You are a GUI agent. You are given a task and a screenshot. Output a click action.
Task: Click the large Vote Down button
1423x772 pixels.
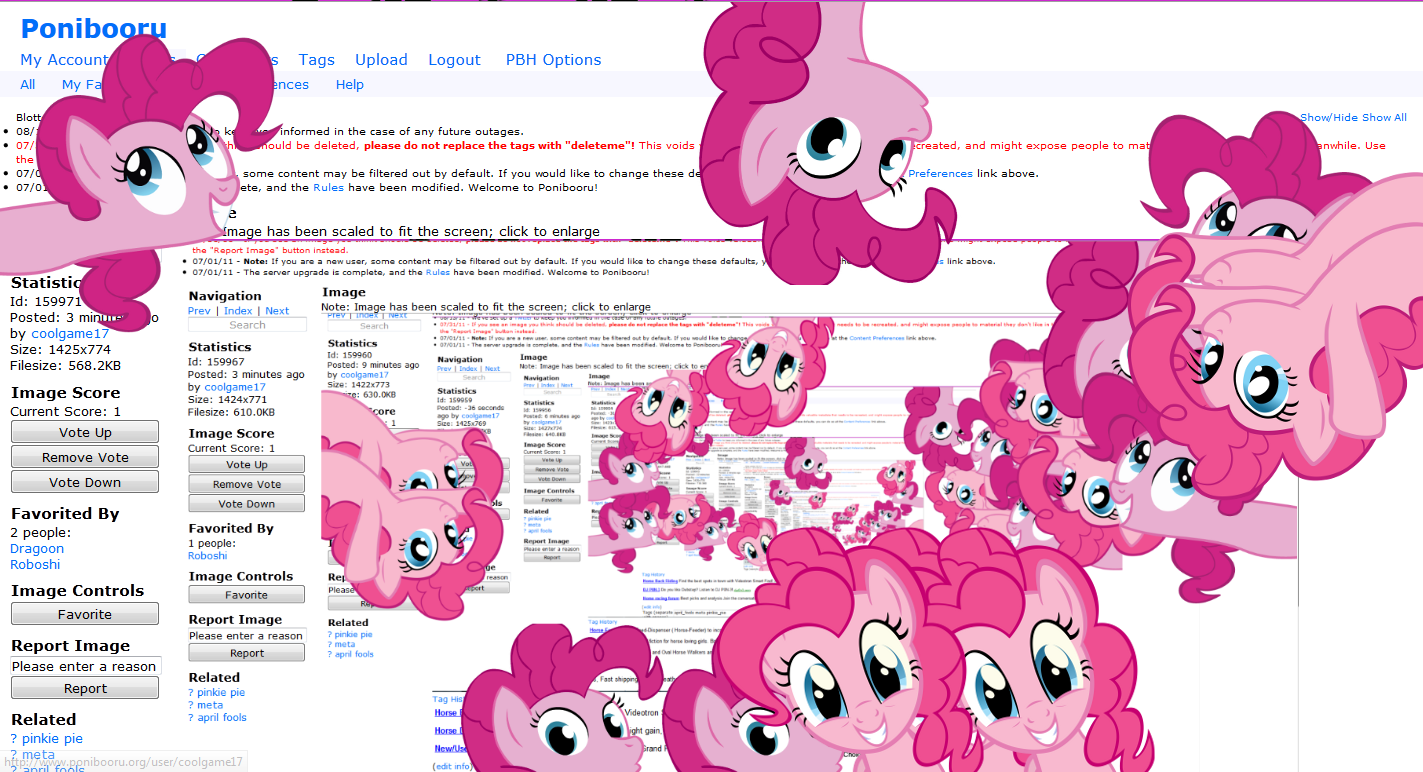pos(85,482)
